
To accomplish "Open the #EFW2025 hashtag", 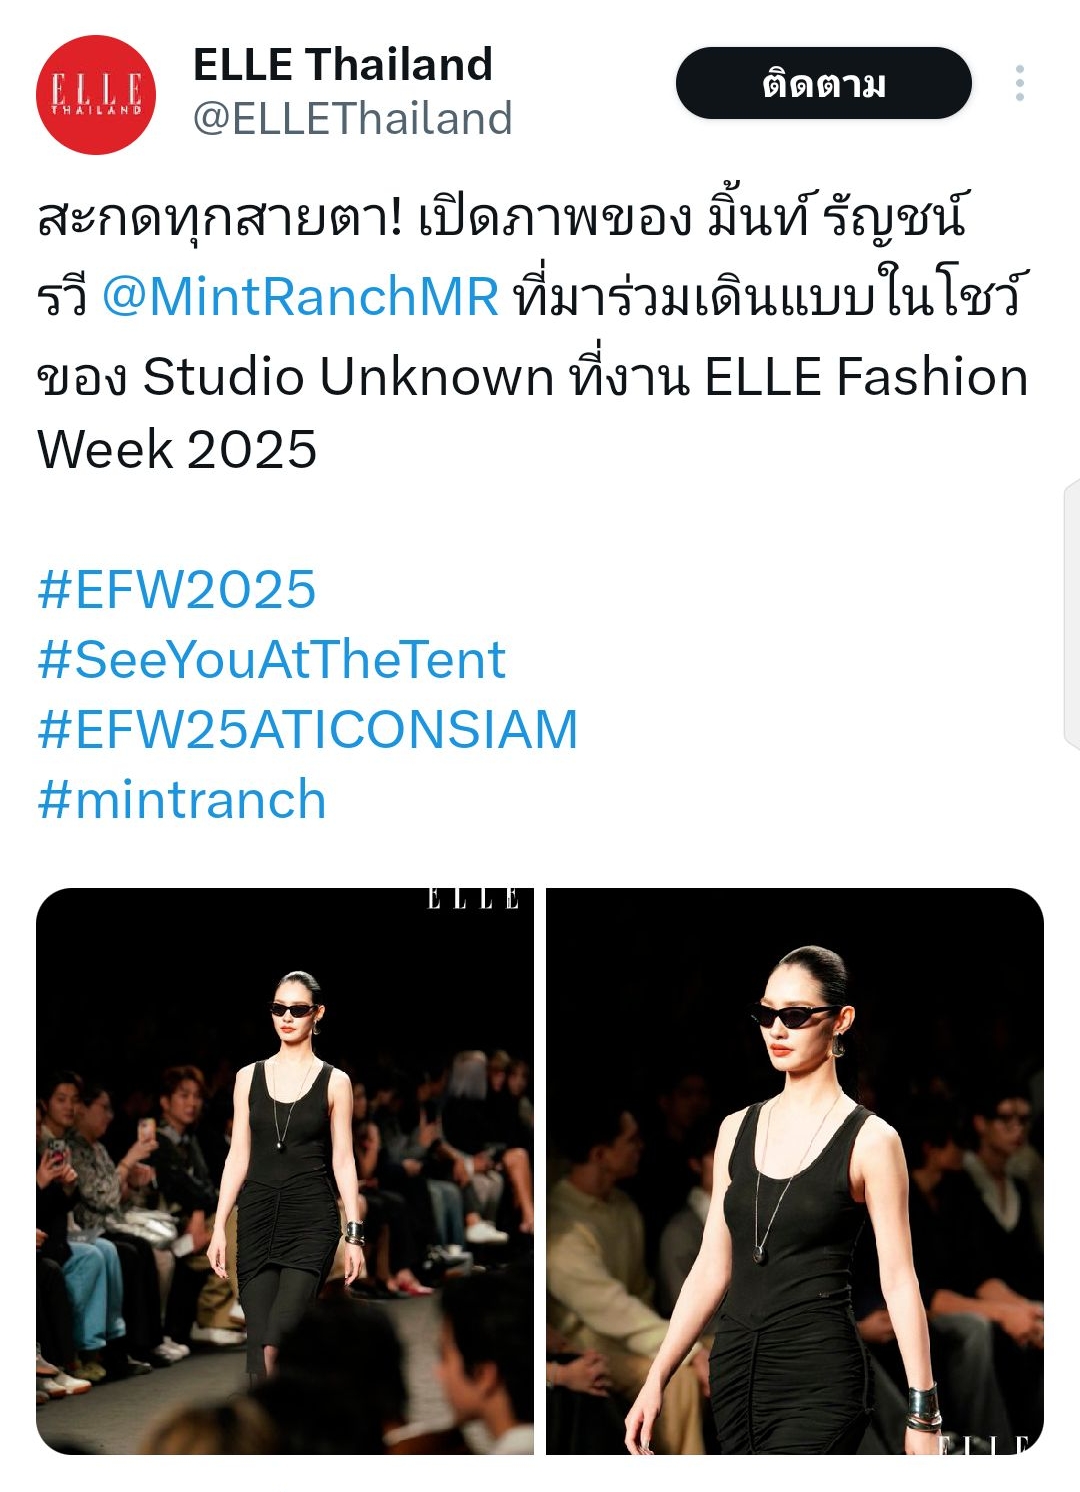I will tap(177, 589).
